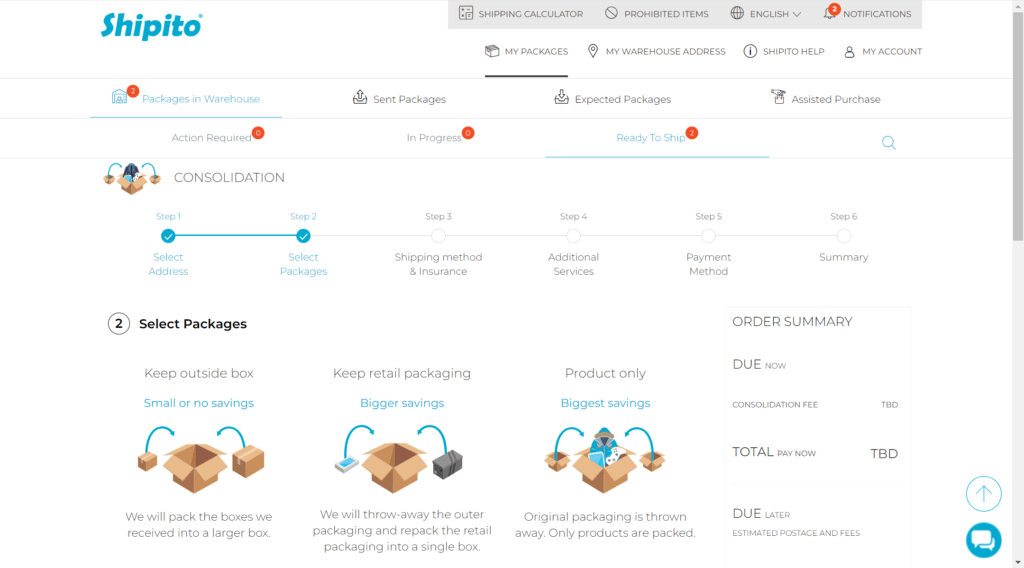
Task: Click the Keep outside box heading
Action: coord(199,373)
